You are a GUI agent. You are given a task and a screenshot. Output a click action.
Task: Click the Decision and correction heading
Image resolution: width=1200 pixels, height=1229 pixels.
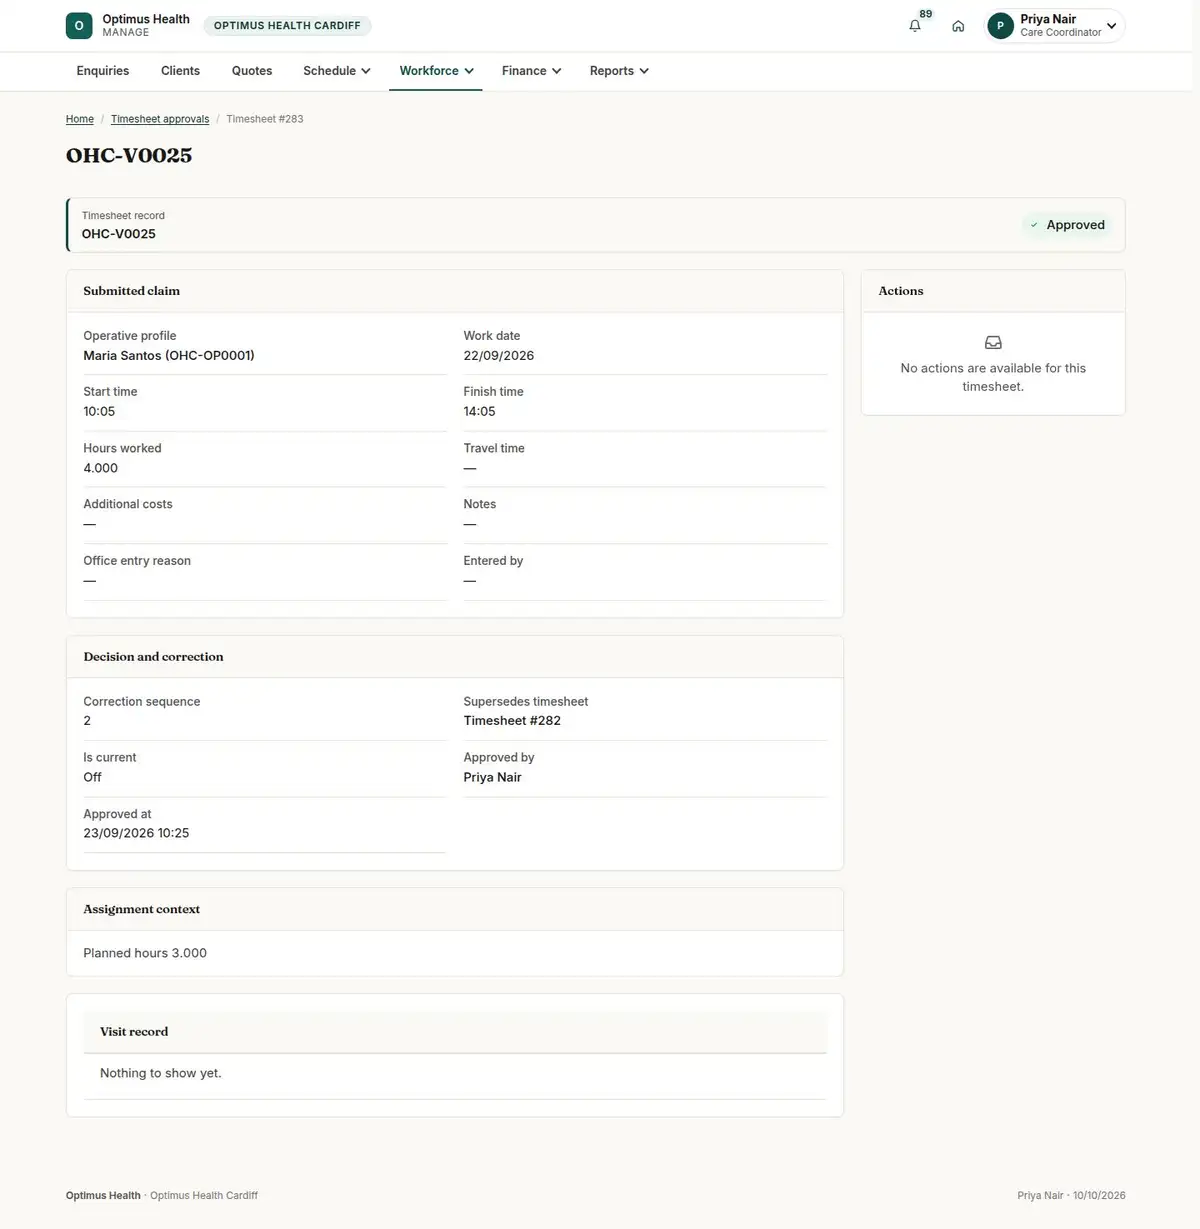tap(153, 657)
